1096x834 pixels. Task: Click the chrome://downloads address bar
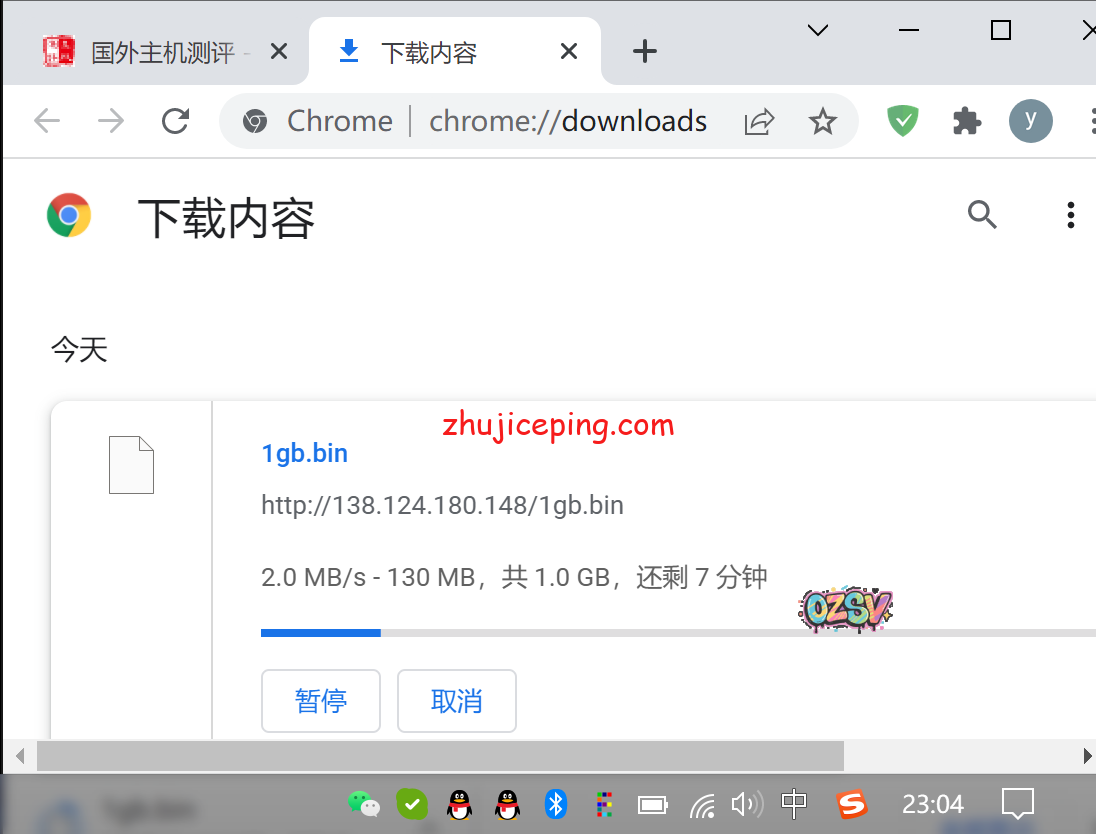567,121
